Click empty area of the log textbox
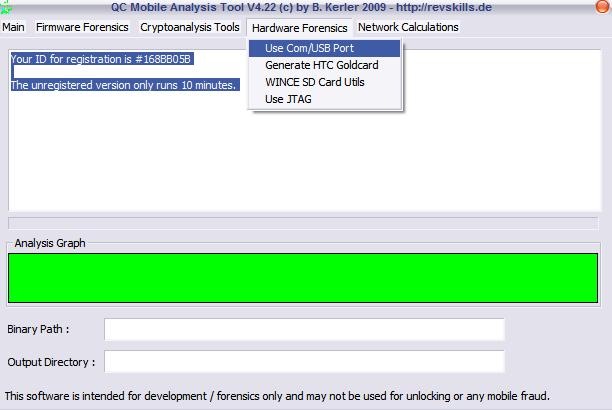 (x=300, y=160)
